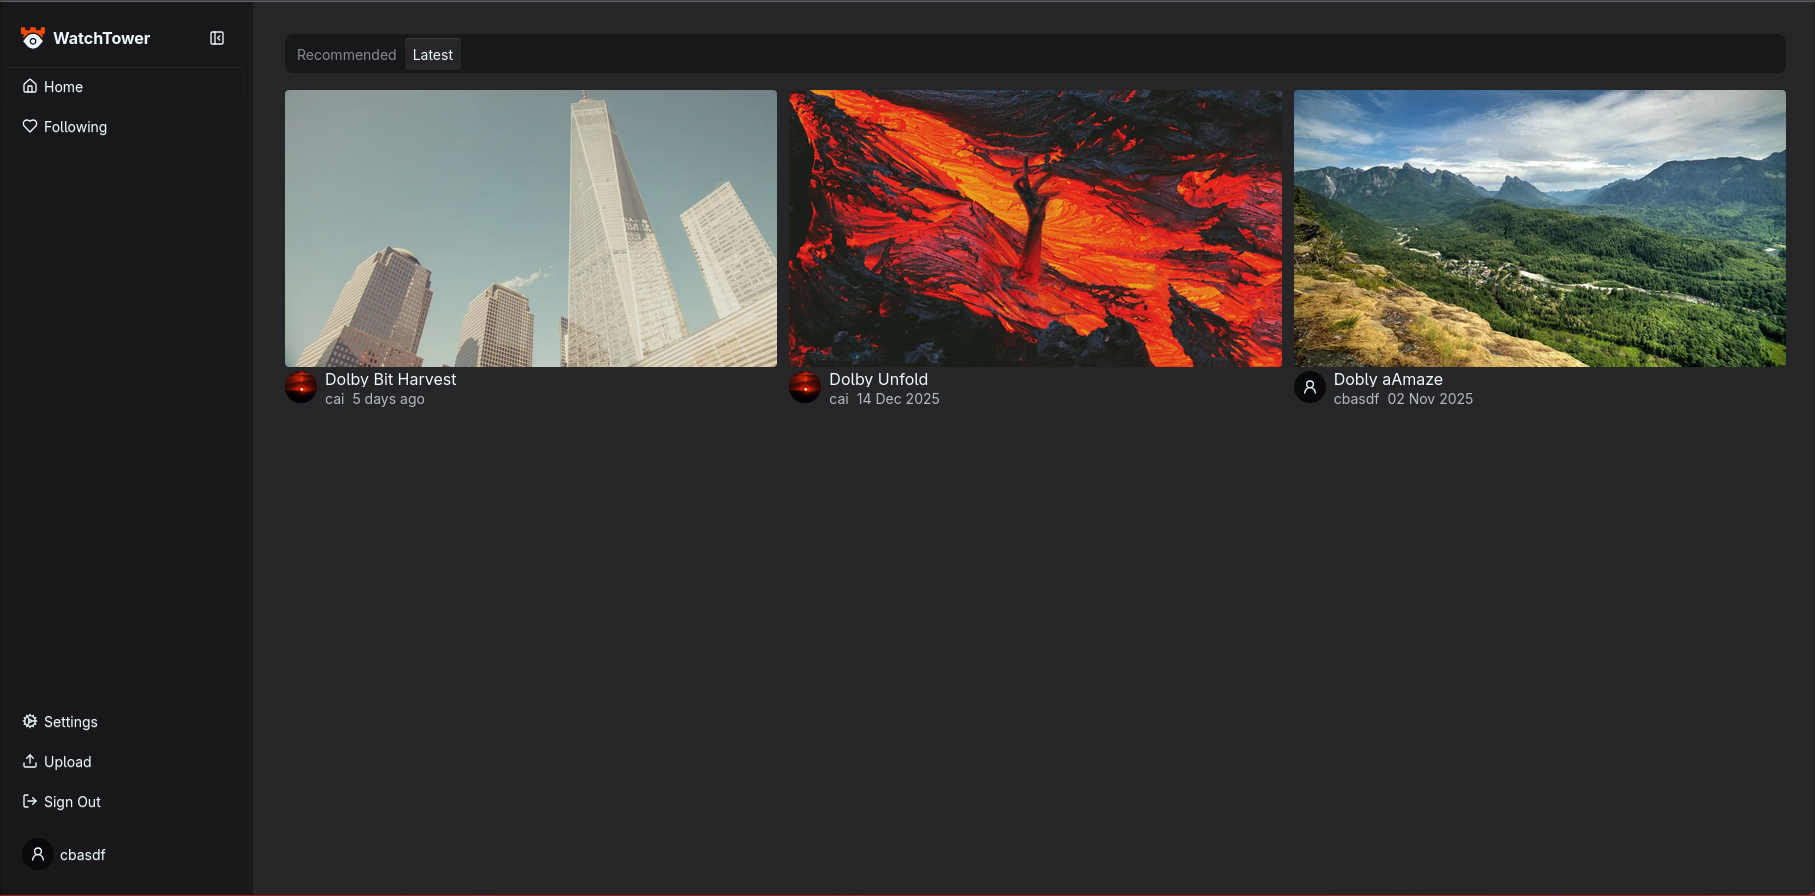Click the house icon beside Home
The image size is (1815, 896).
[30, 86]
